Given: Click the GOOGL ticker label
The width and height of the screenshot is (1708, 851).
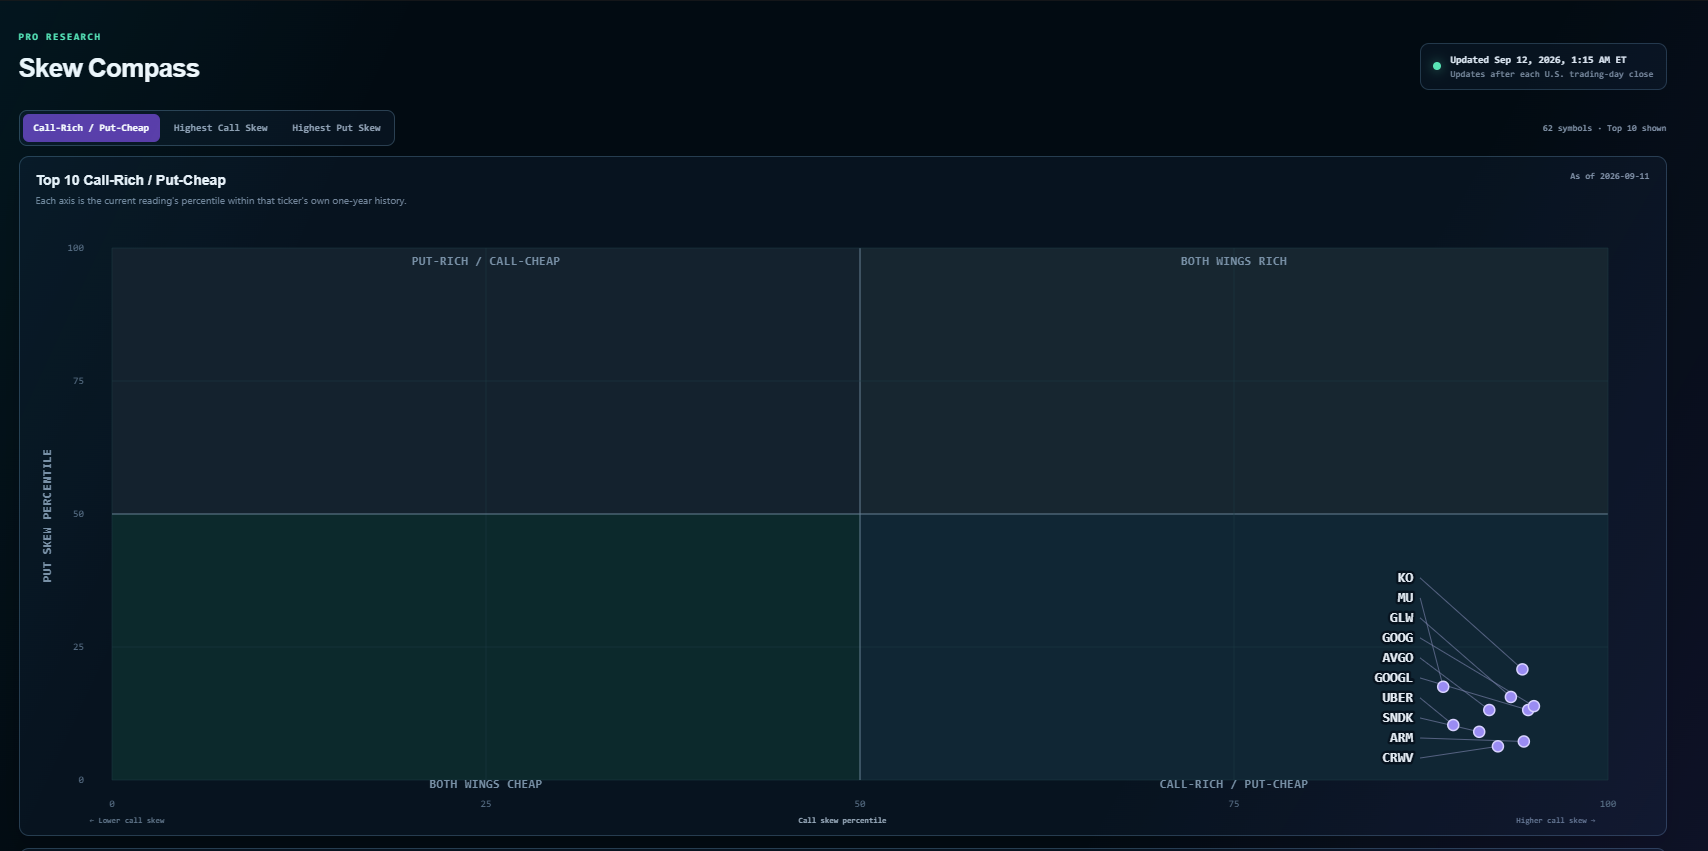Looking at the screenshot, I should pos(1393,678).
